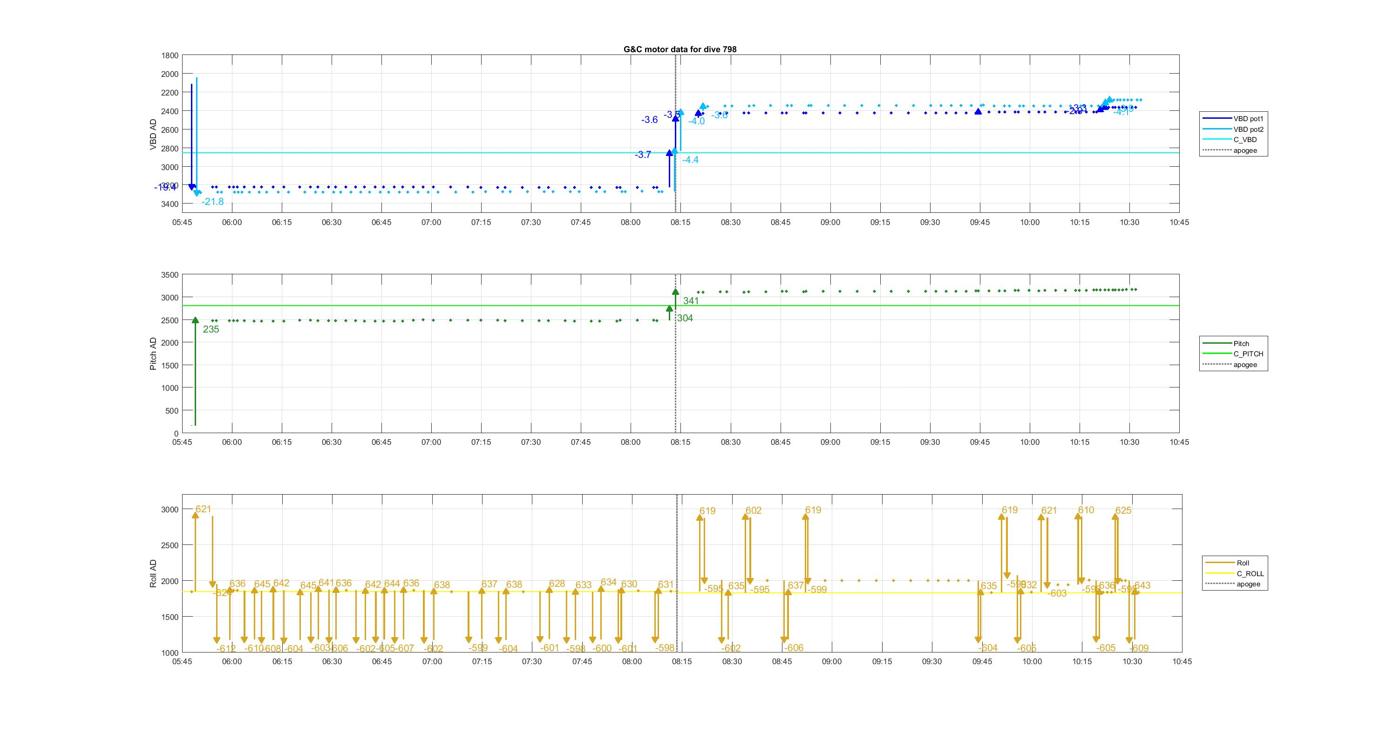The image size is (1400, 733).
Task: Click the "05:45" time tick under the Roll plot
Action: coord(182,660)
